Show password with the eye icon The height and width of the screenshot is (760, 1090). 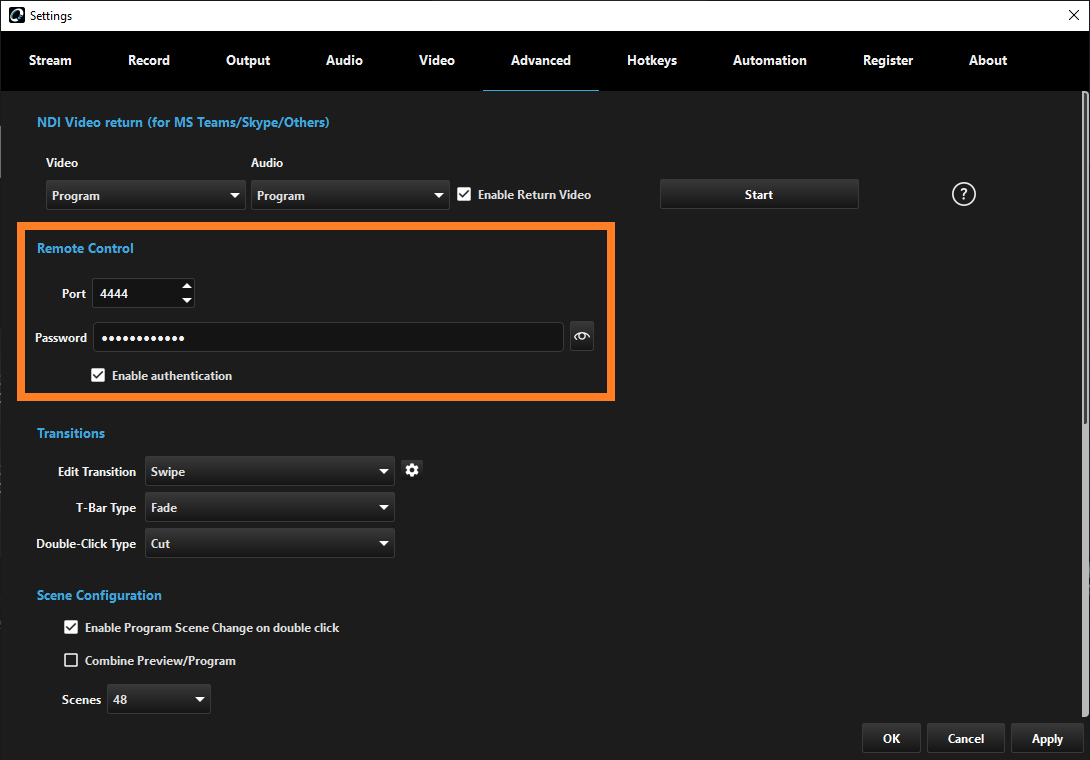coord(582,337)
